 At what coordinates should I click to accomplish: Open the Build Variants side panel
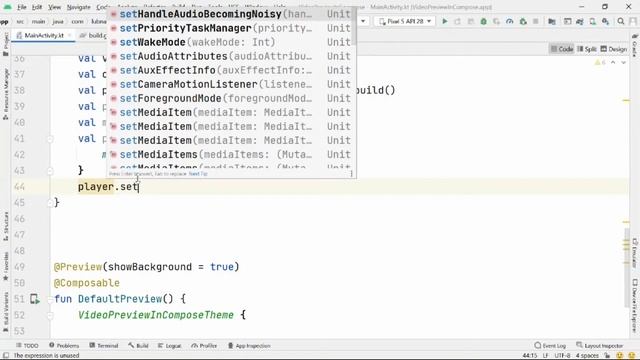5,312
